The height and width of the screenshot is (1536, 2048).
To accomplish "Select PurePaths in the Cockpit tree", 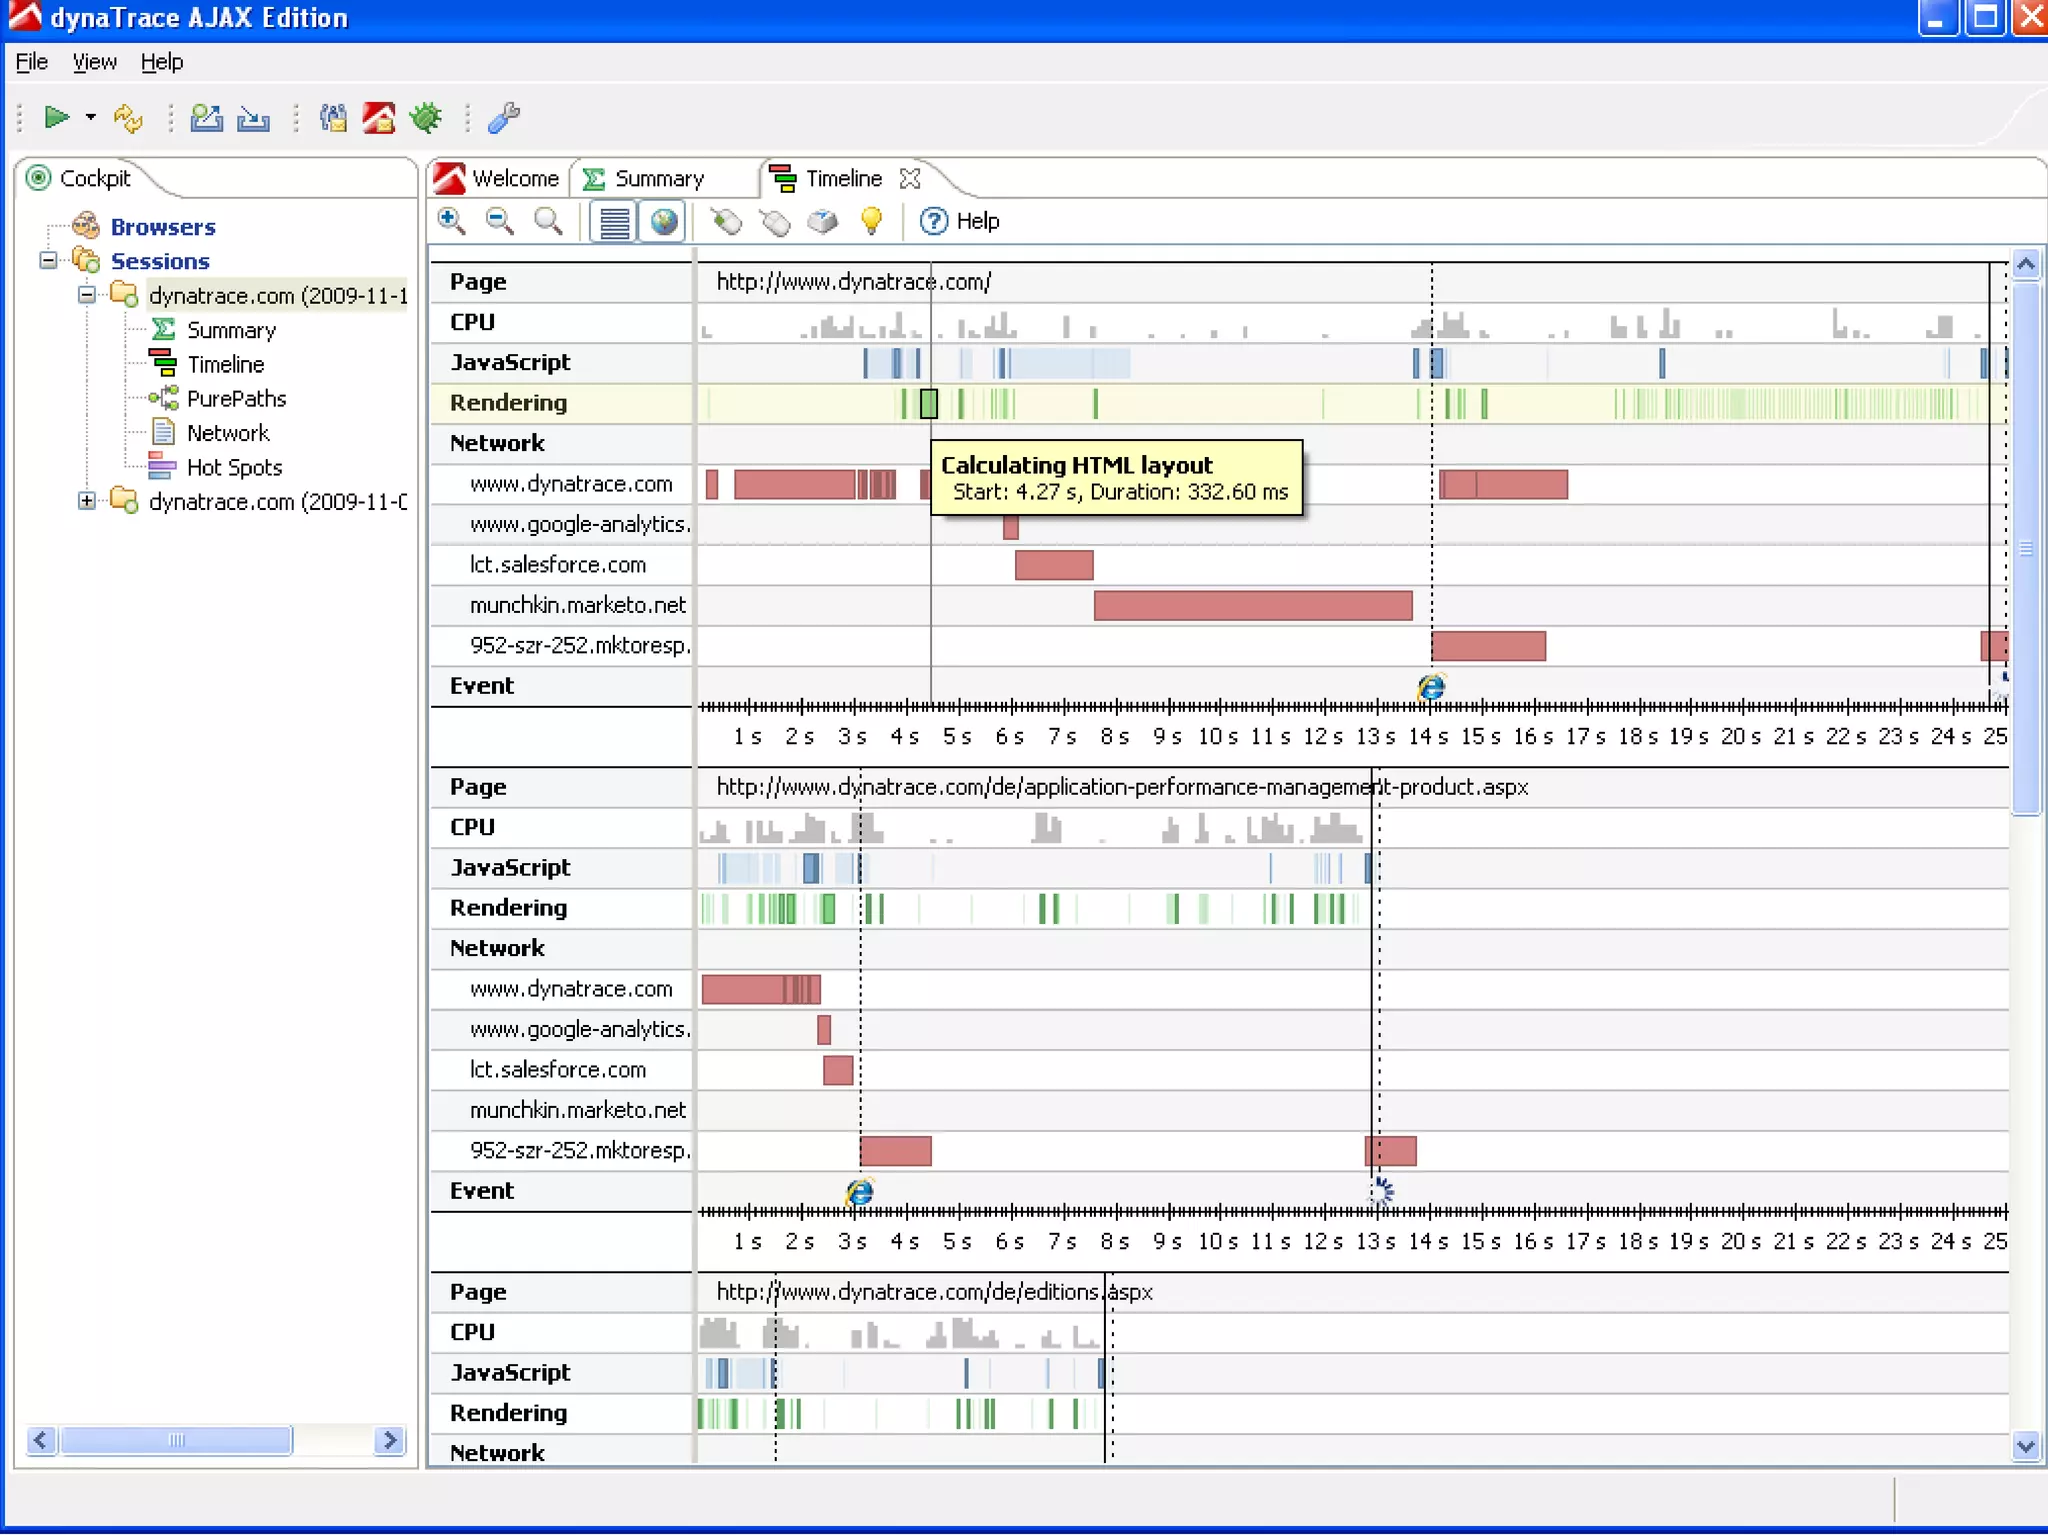I will click(x=236, y=399).
